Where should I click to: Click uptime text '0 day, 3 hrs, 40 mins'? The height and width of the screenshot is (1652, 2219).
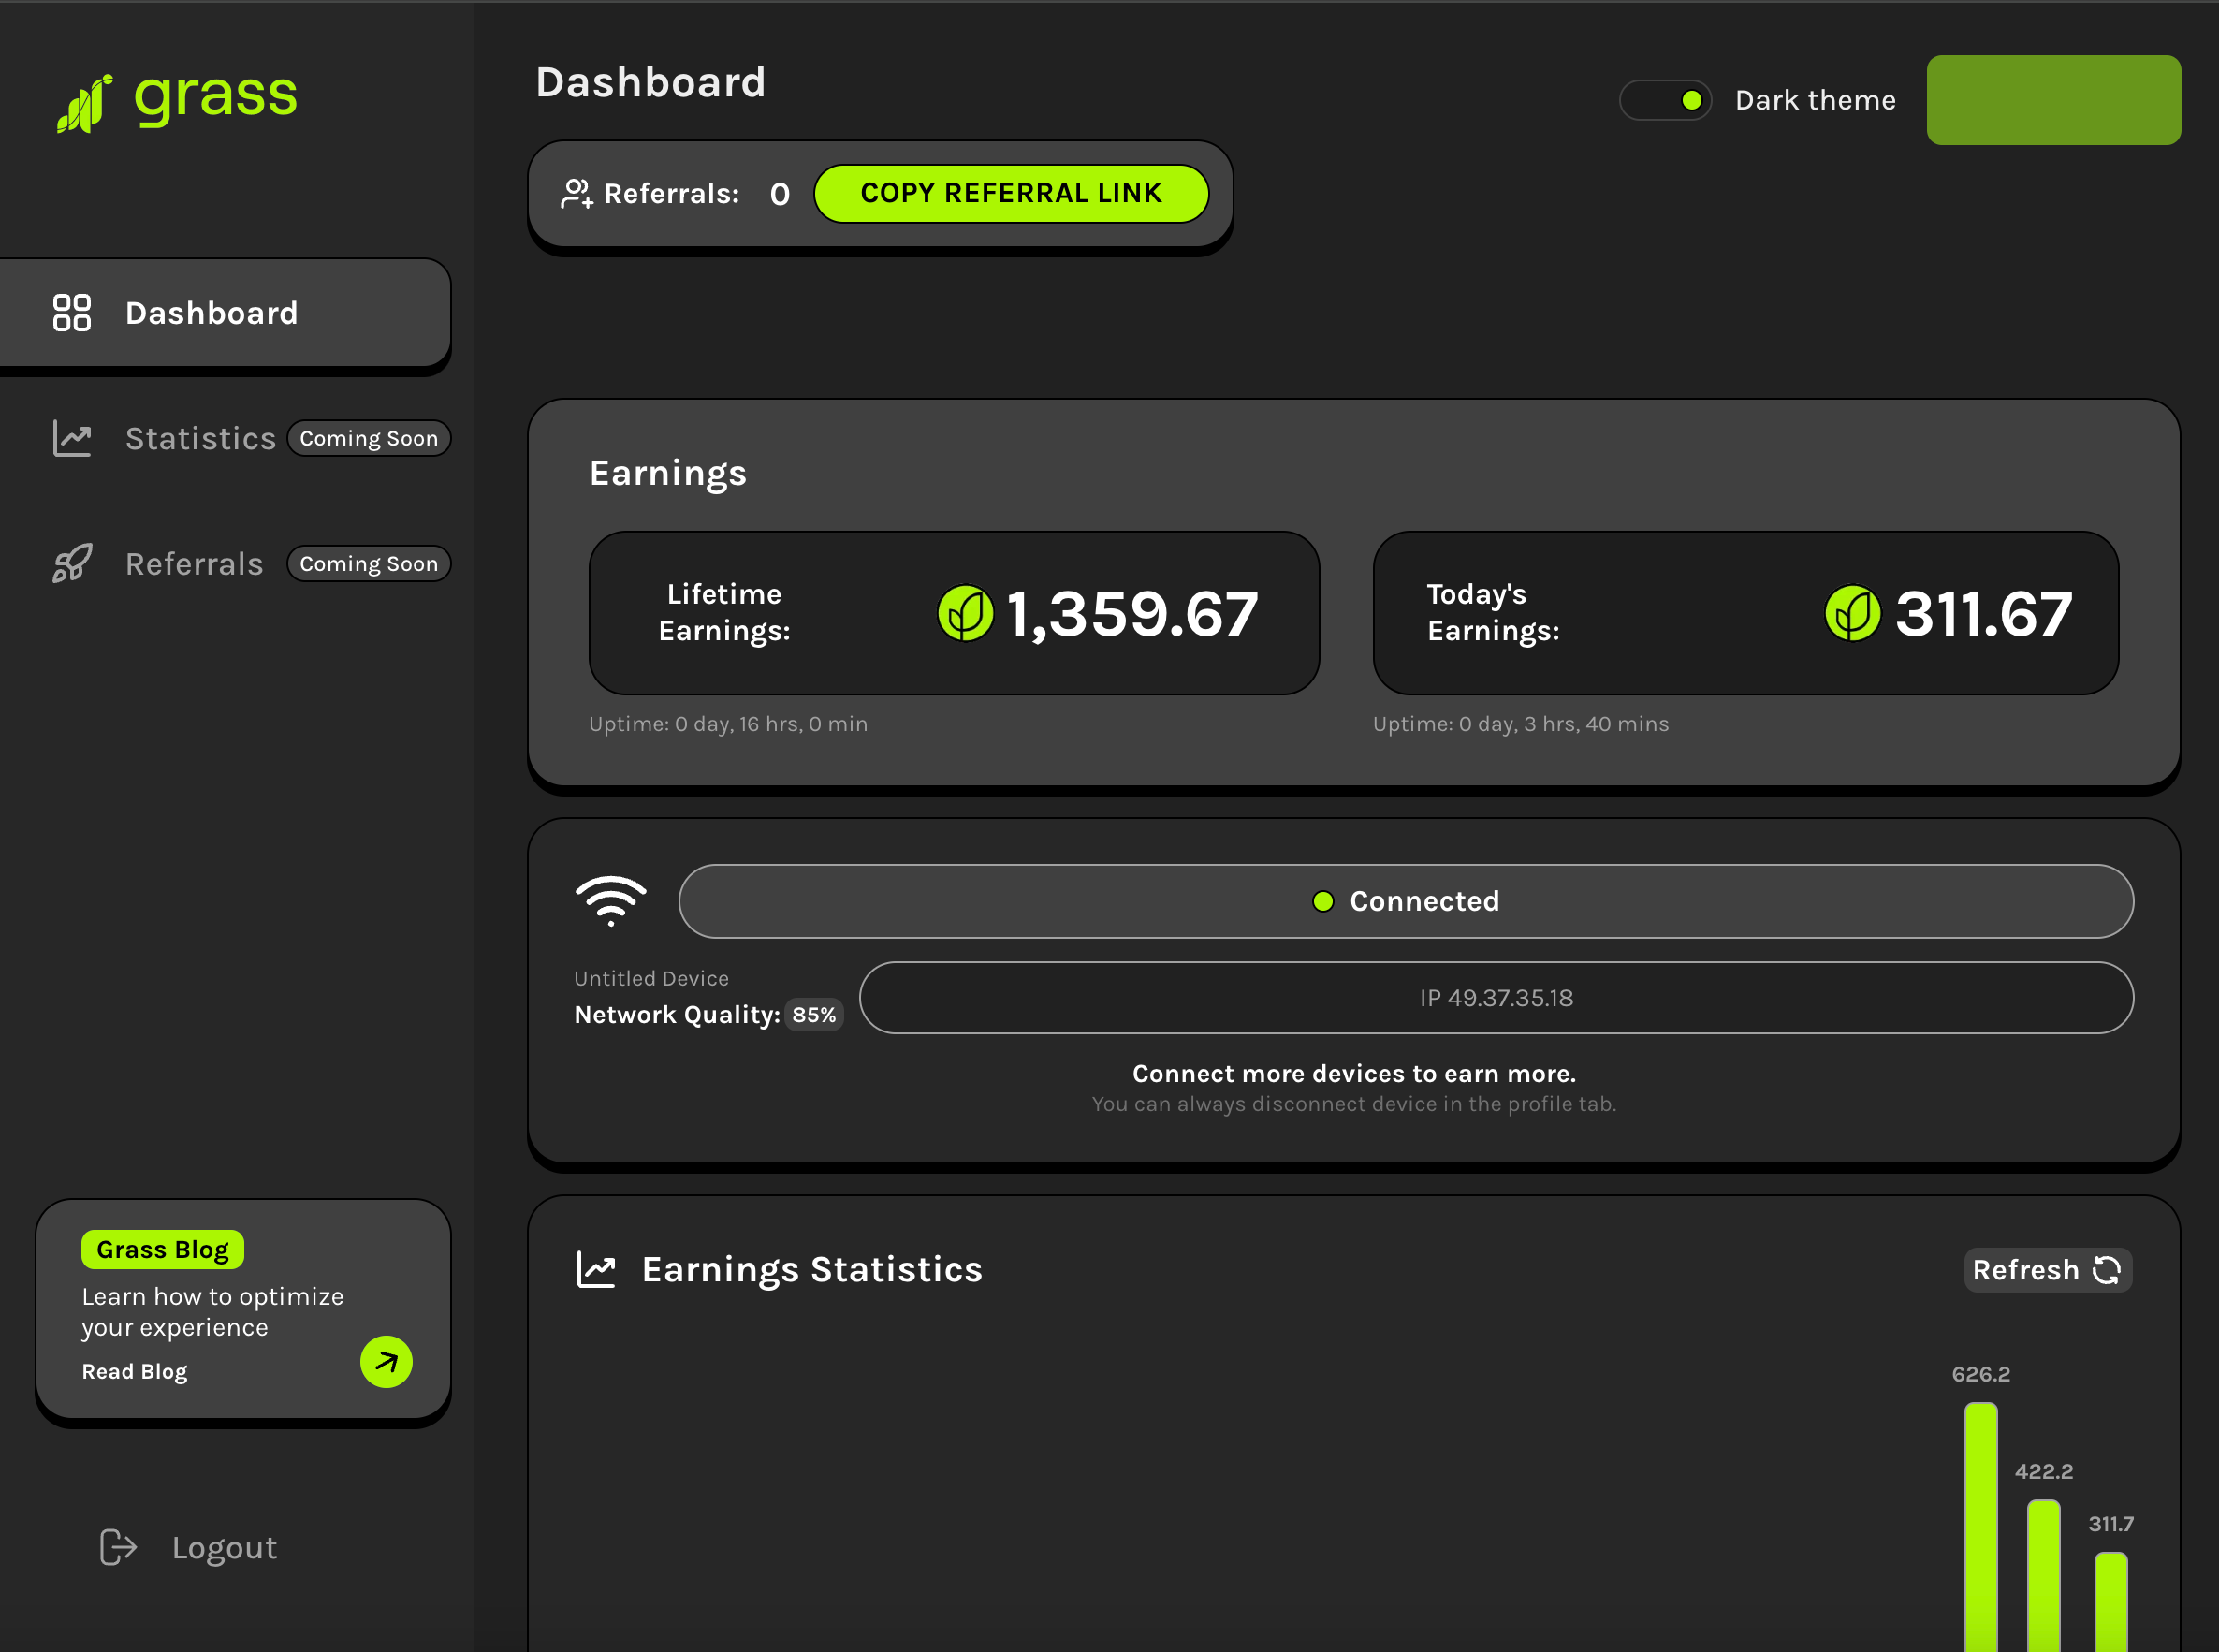1564,723
